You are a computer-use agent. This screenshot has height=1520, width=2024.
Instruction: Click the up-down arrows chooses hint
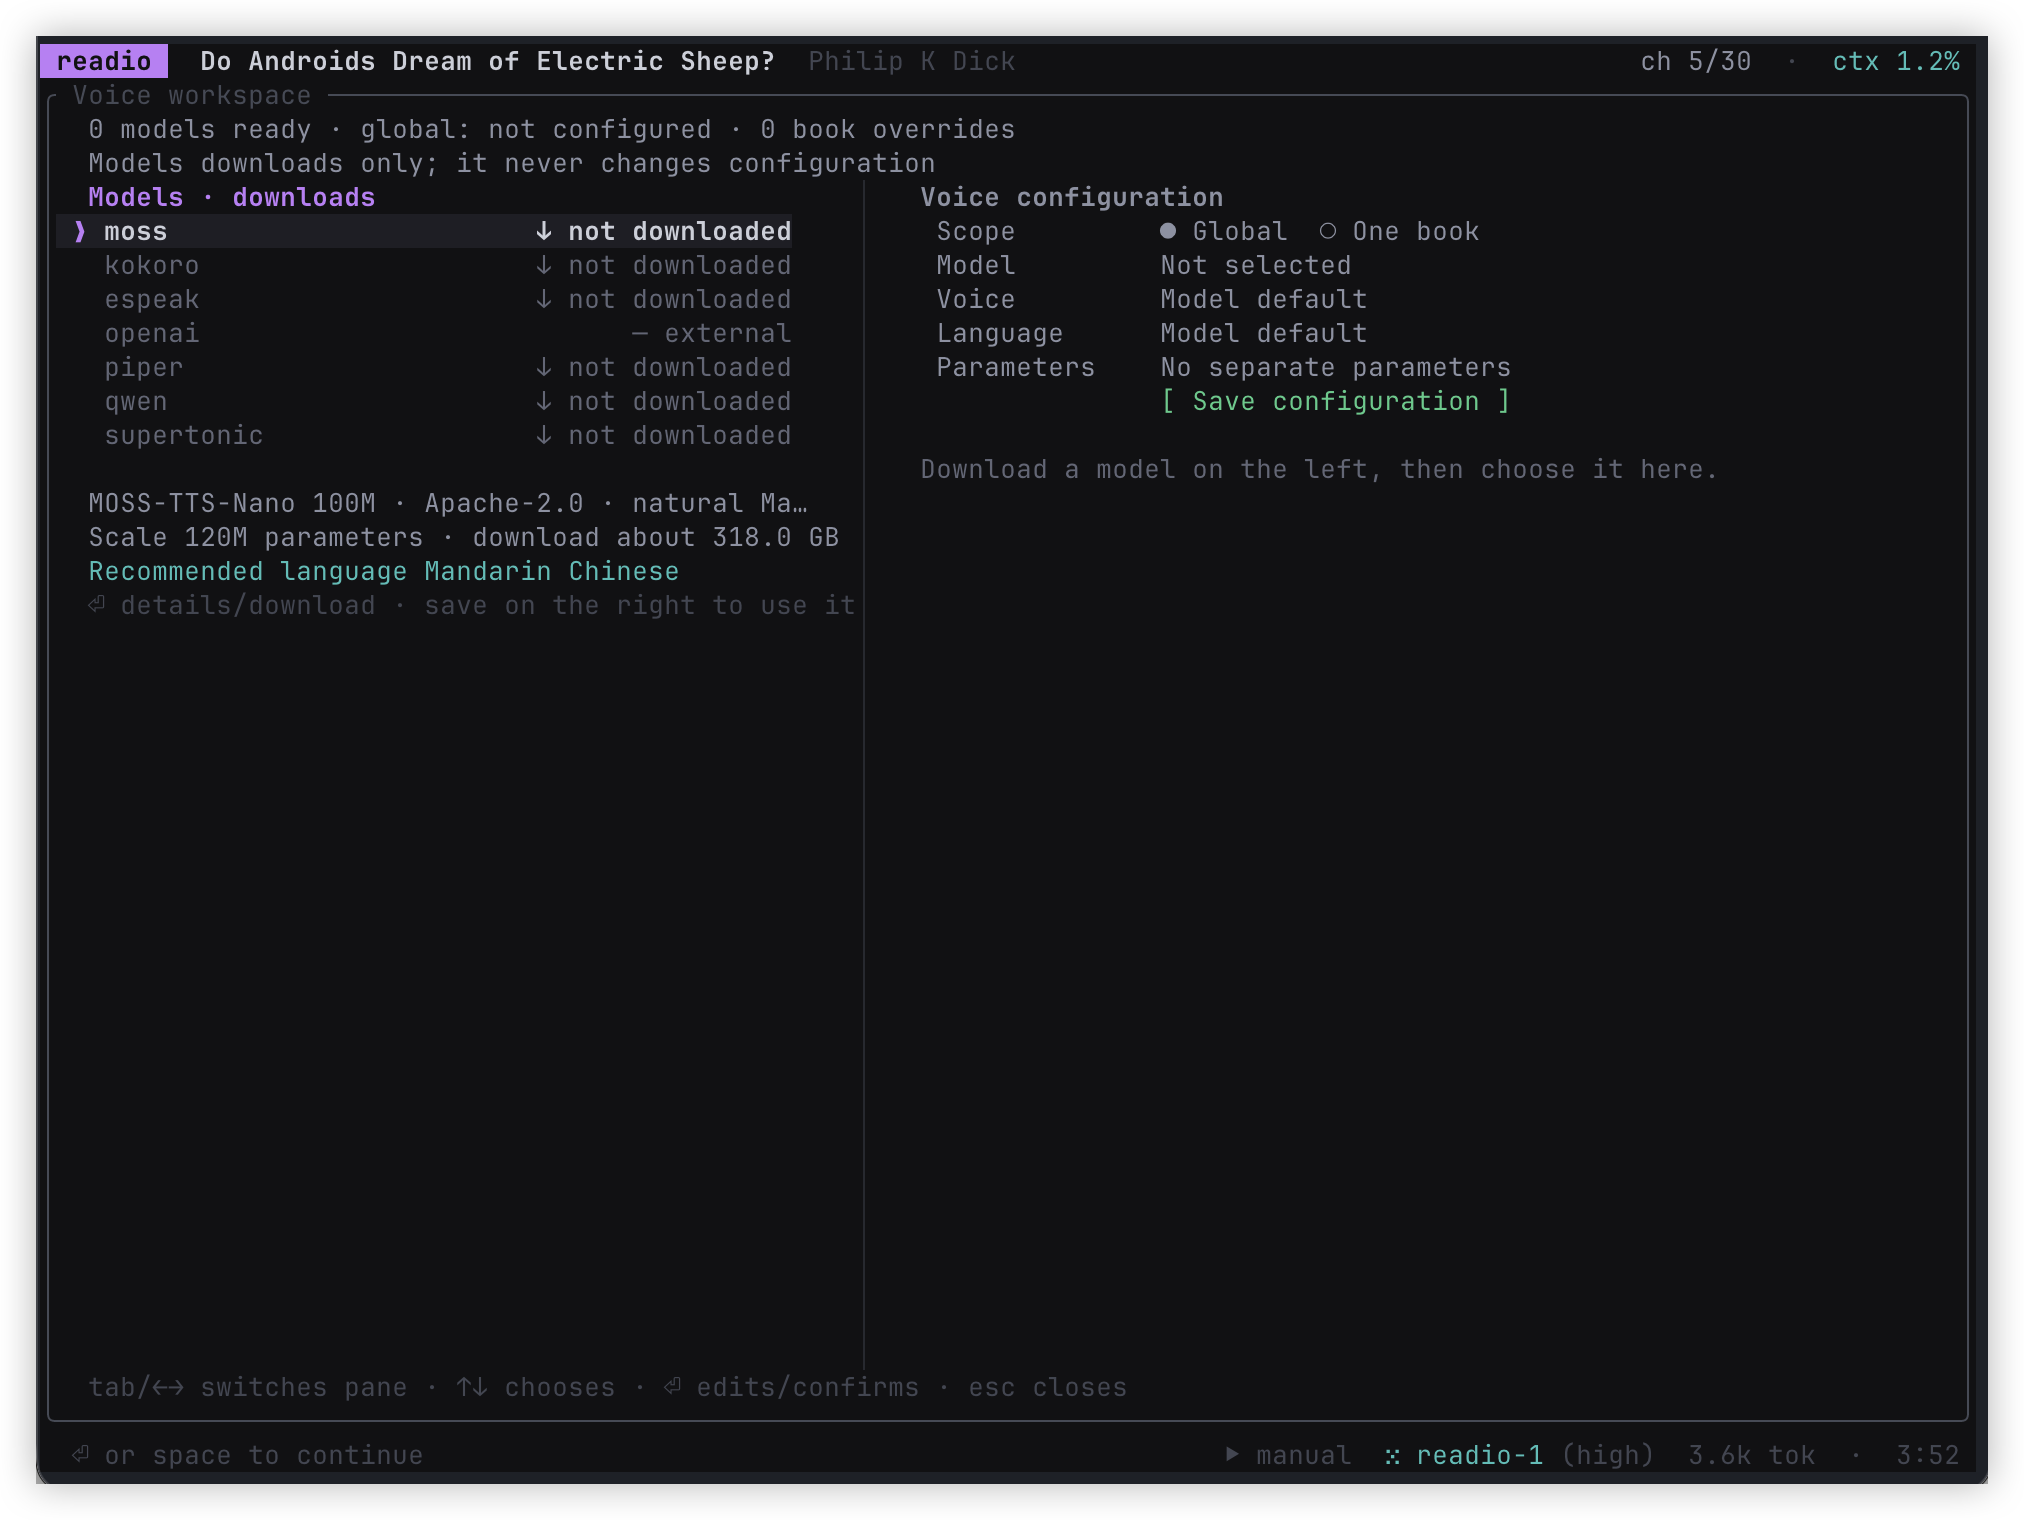pos(535,1387)
